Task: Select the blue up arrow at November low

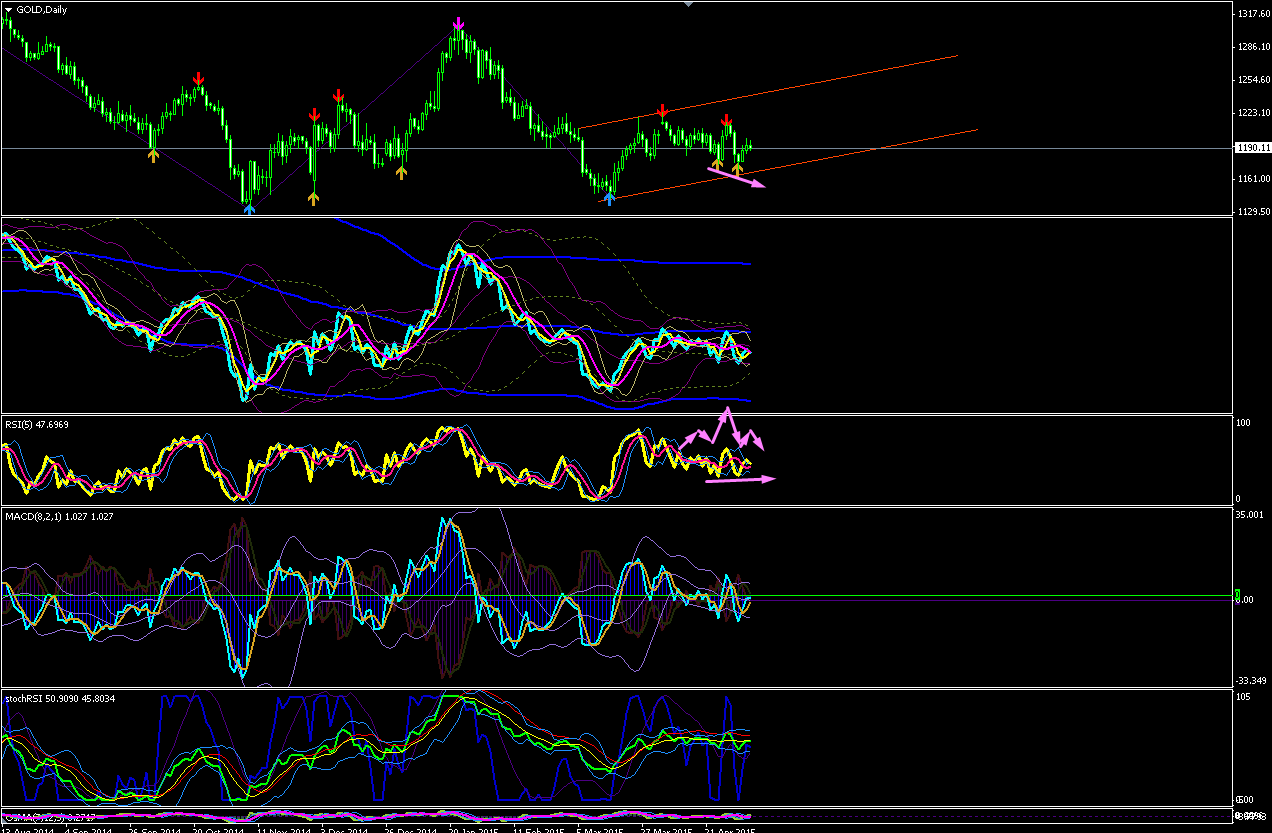Action: tap(249, 208)
